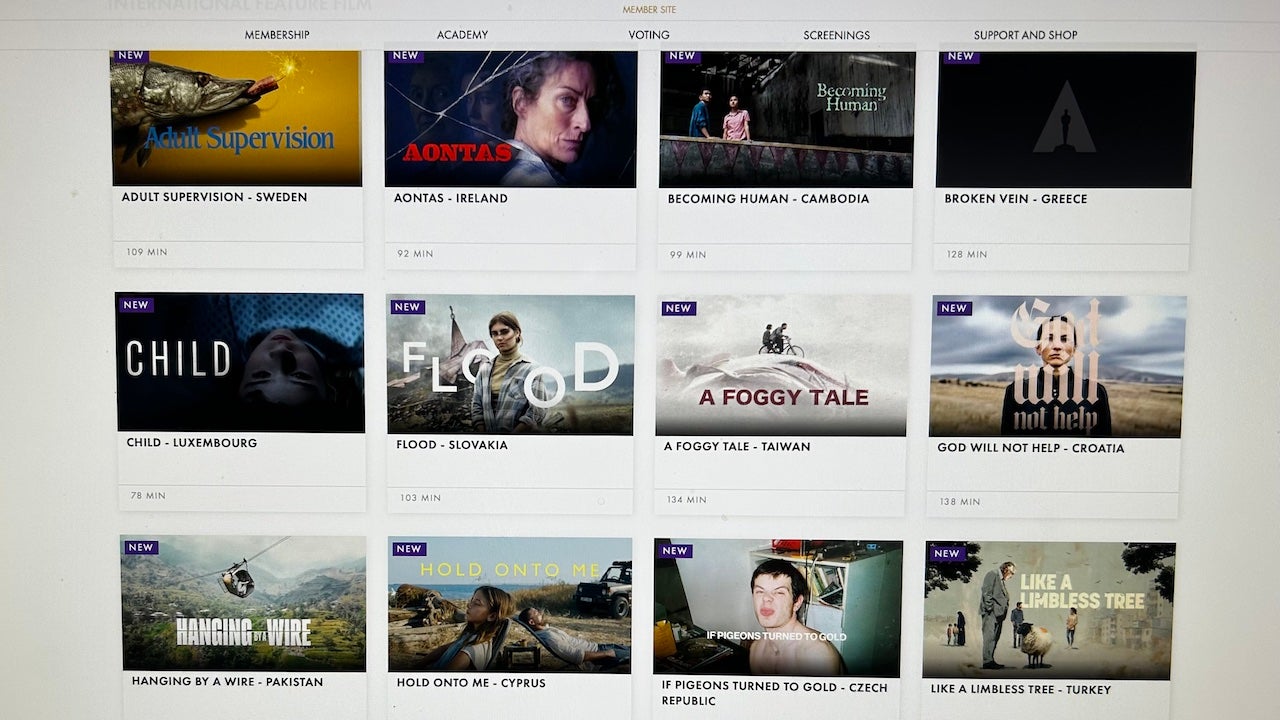The height and width of the screenshot is (720, 1280).
Task: Open the Child film thumbnail
Action: [x=240, y=362]
